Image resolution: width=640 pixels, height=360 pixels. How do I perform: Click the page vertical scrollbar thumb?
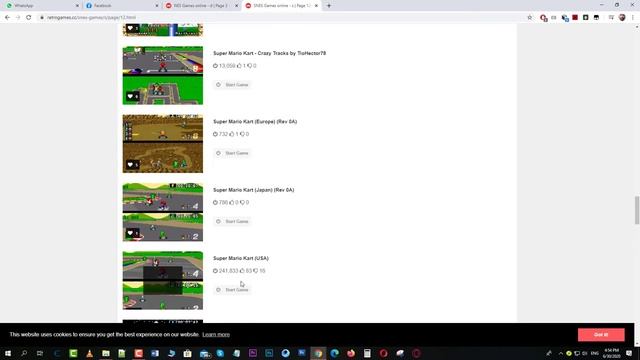click(637, 210)
